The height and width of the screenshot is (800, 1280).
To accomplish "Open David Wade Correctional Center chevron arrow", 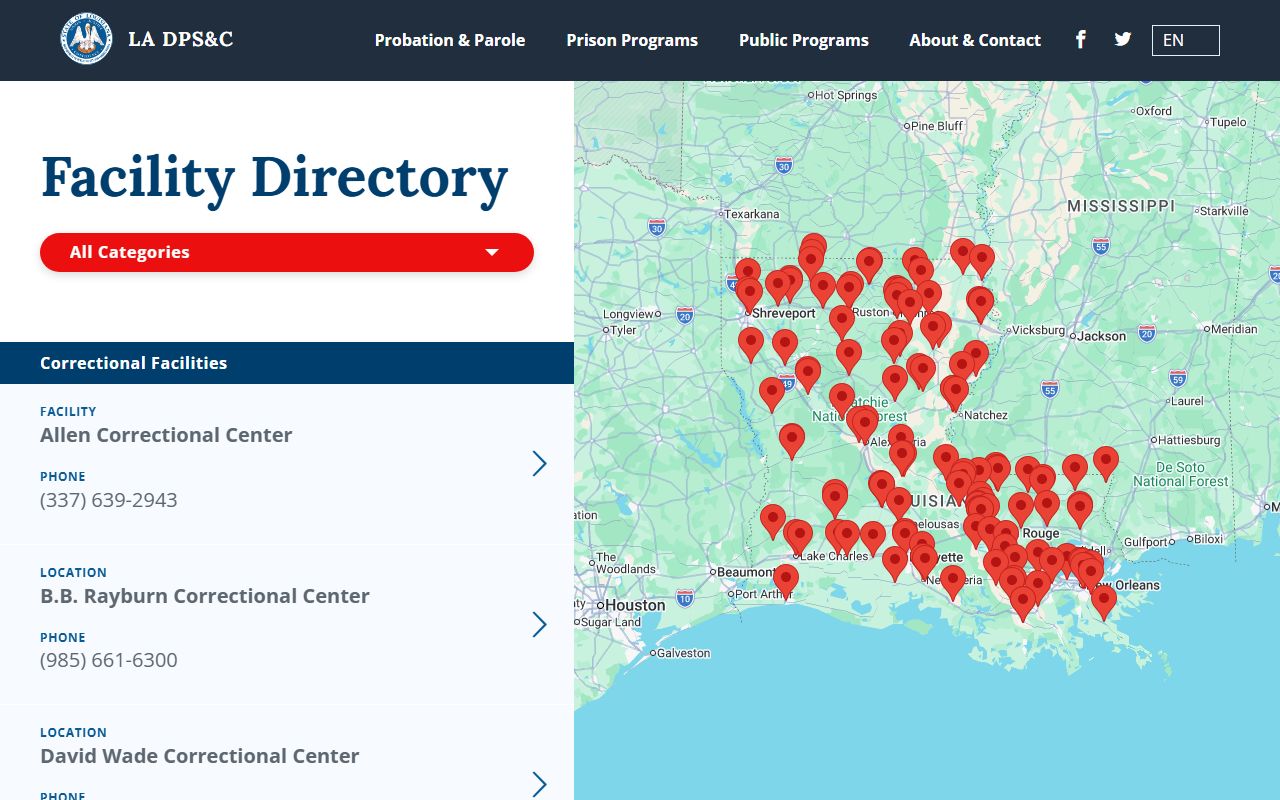I will [x=540, y=784].
